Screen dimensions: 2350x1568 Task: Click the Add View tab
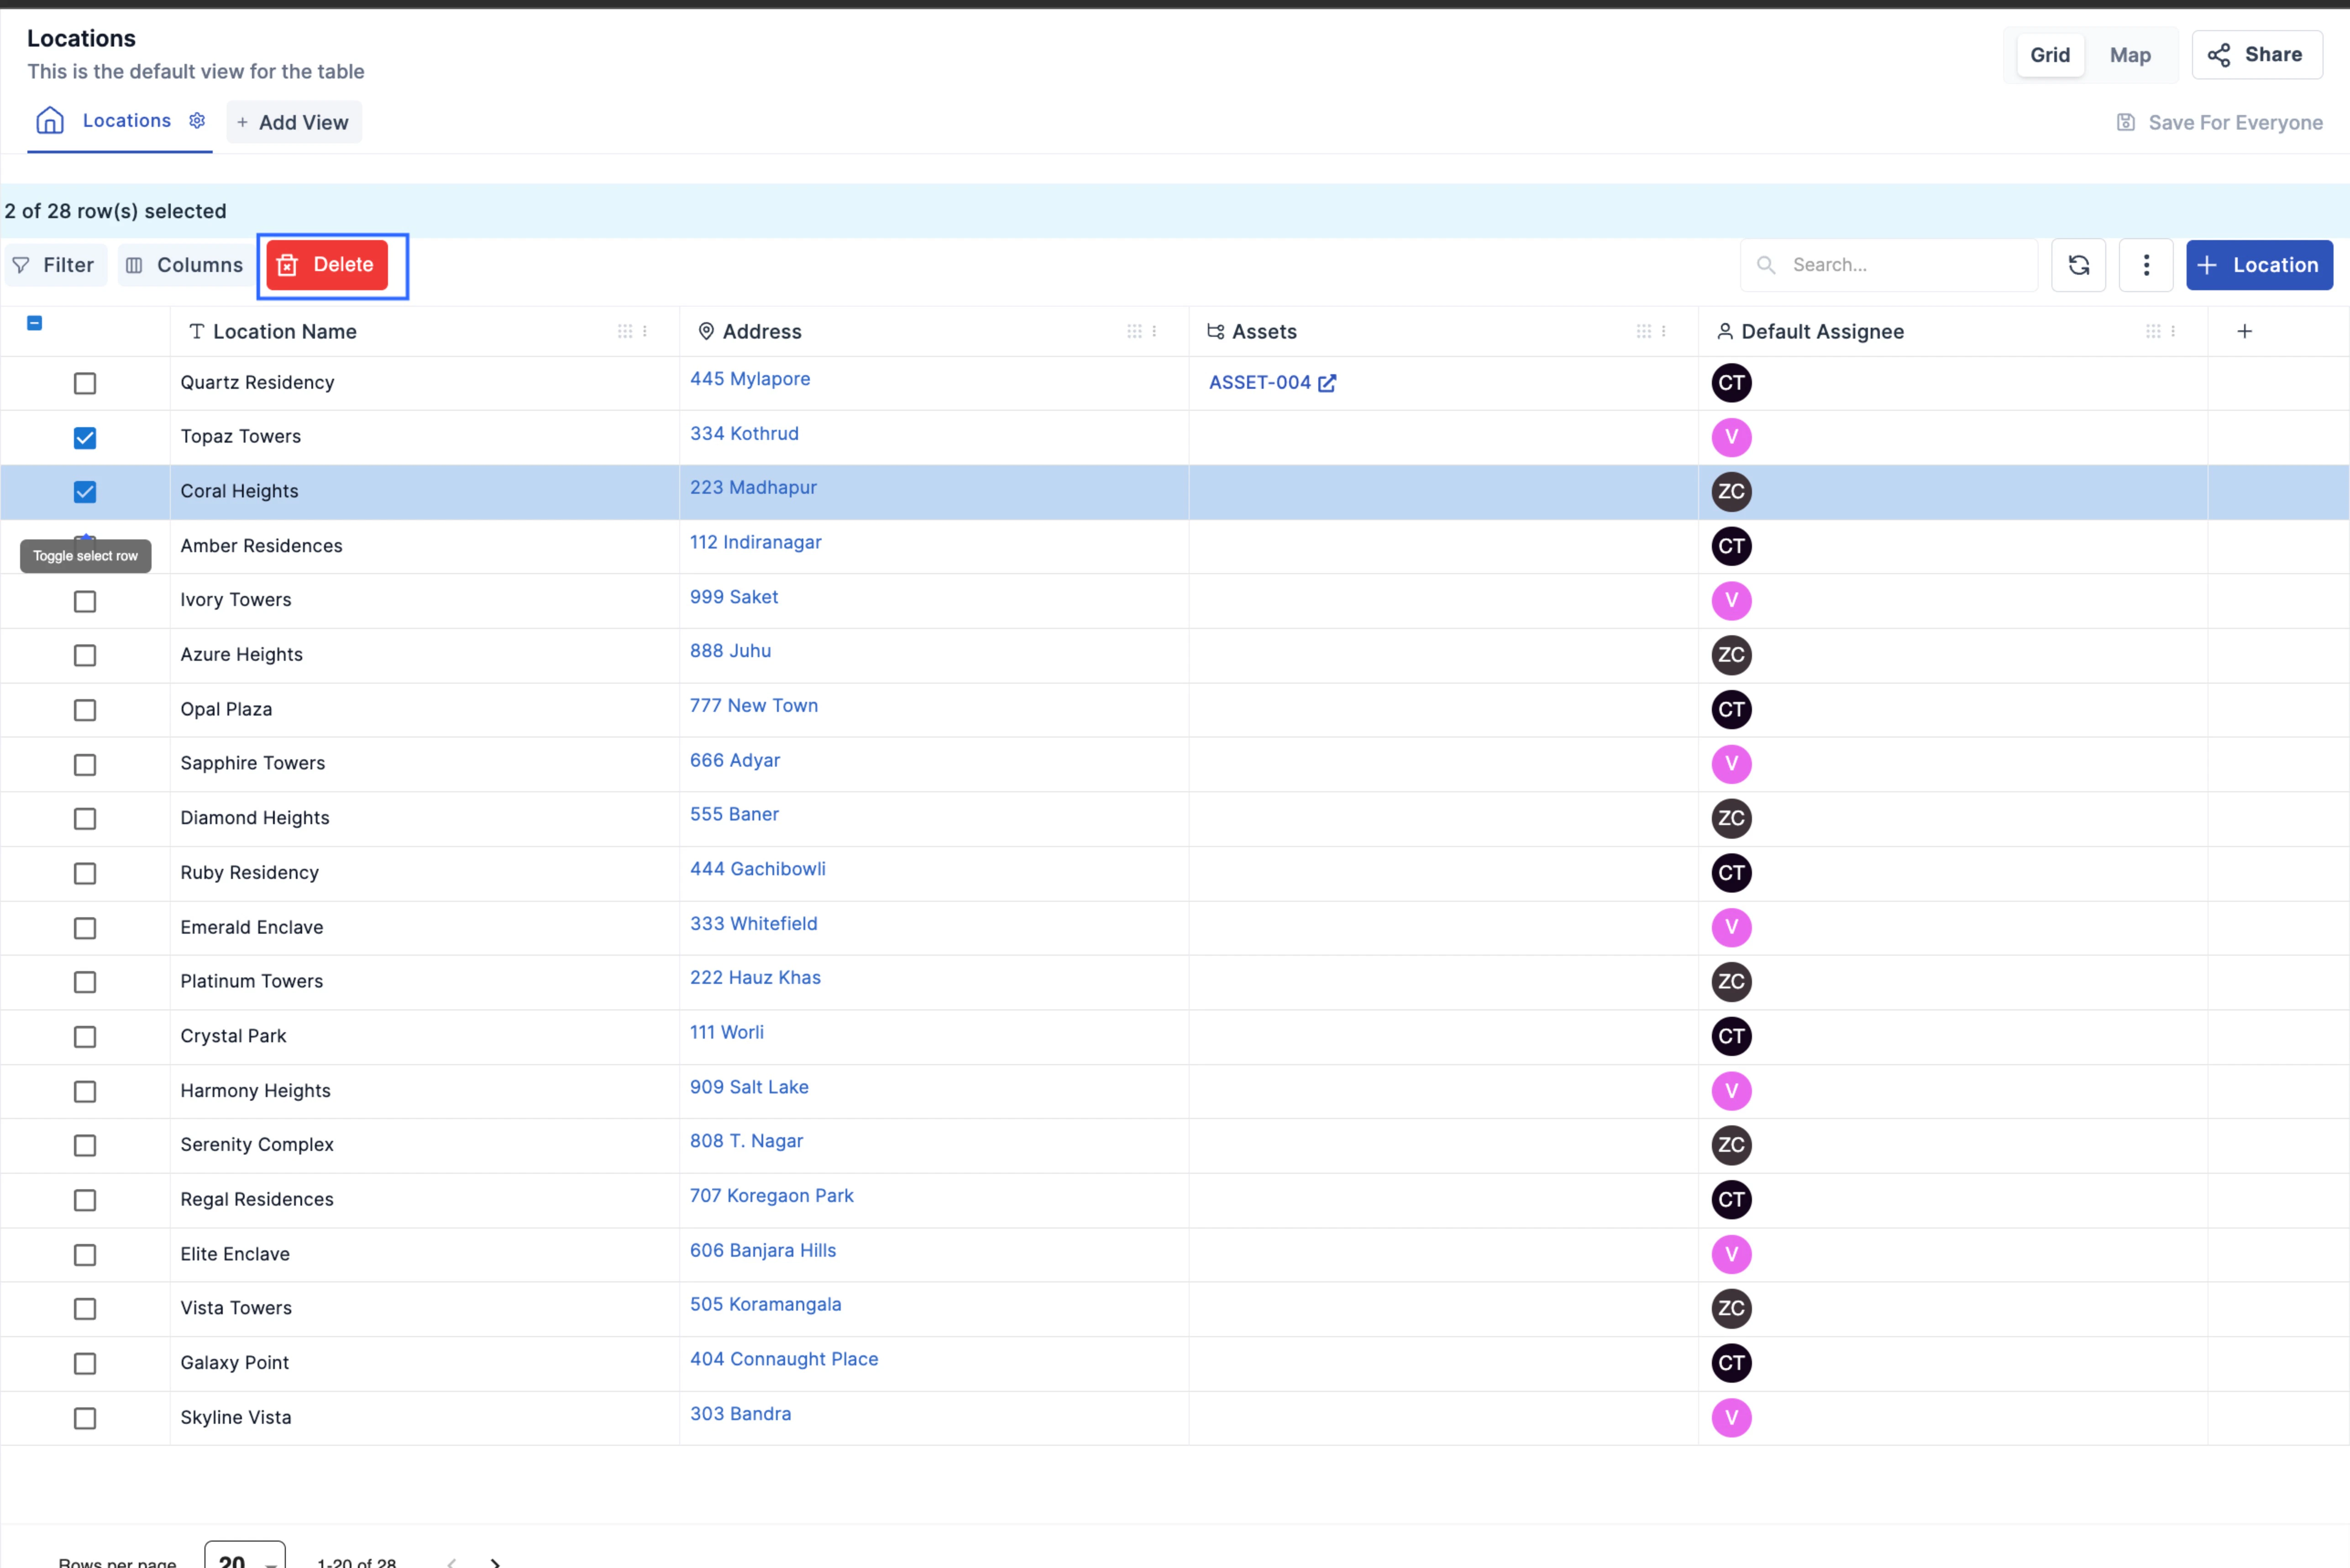tap(294, 122)
